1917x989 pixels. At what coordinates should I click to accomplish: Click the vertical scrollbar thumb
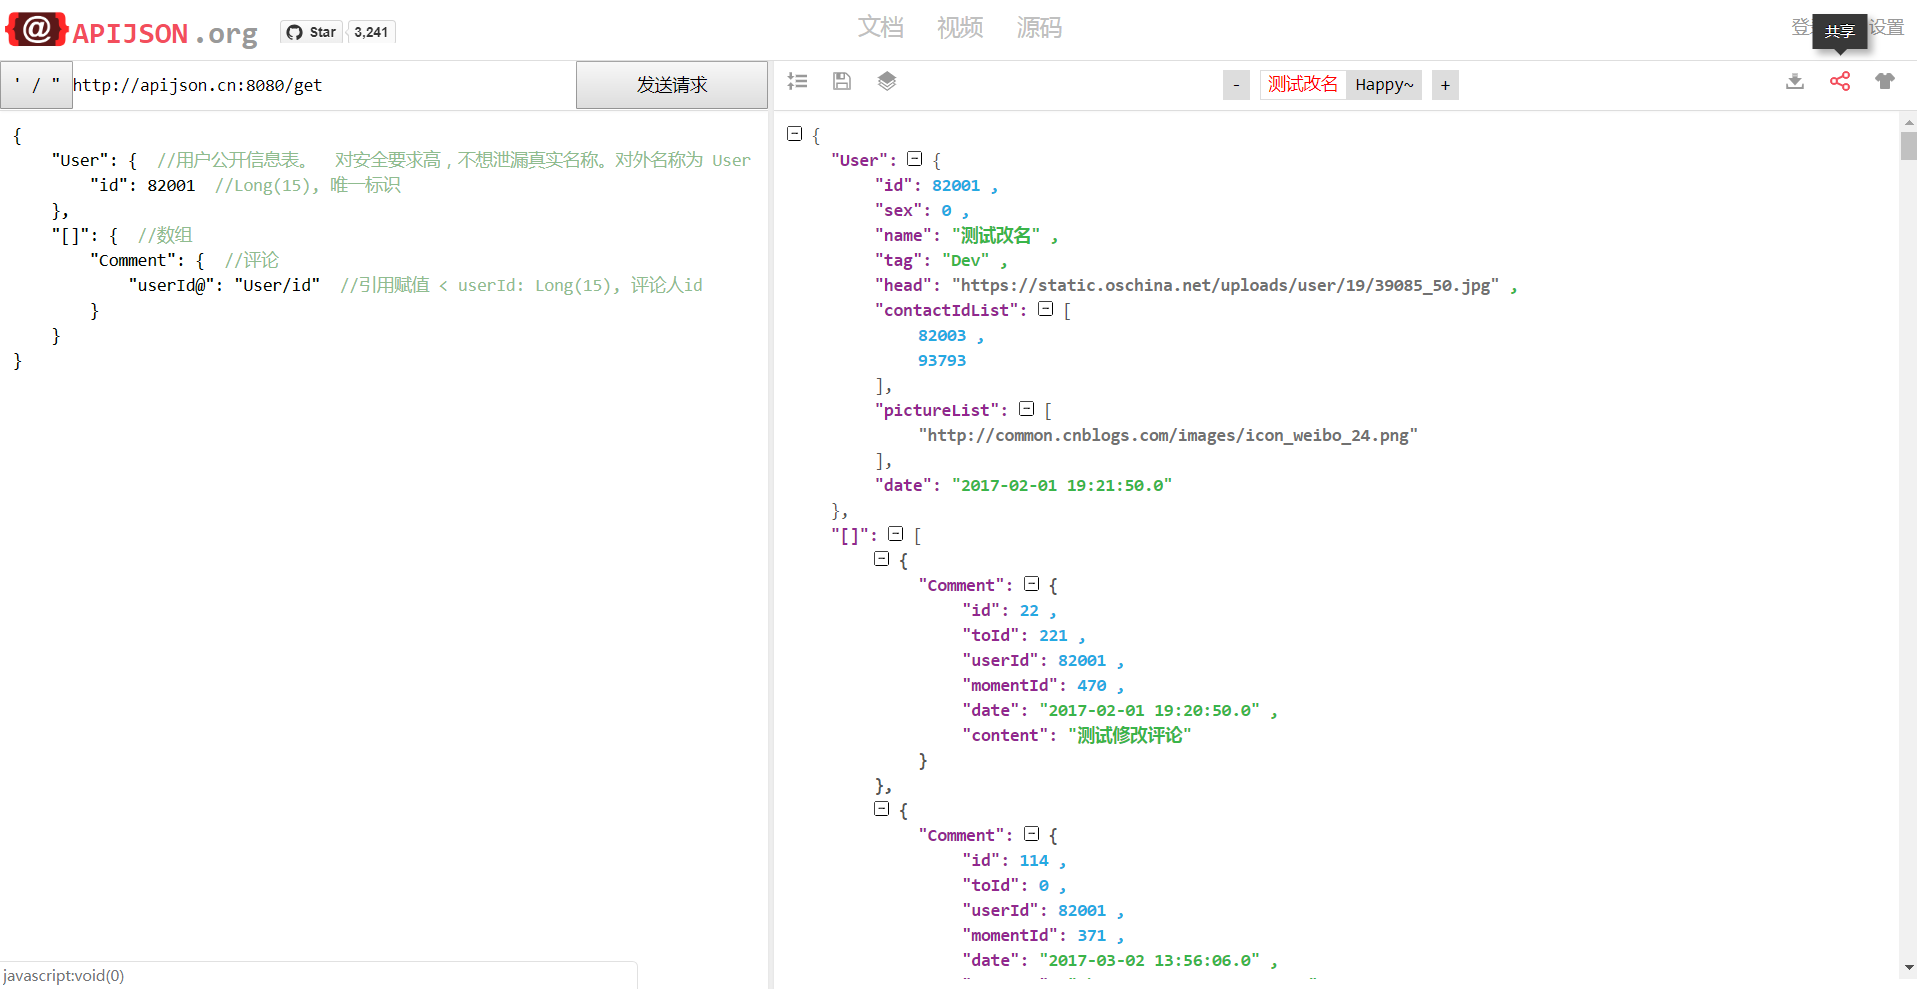tap(1908, 146)
